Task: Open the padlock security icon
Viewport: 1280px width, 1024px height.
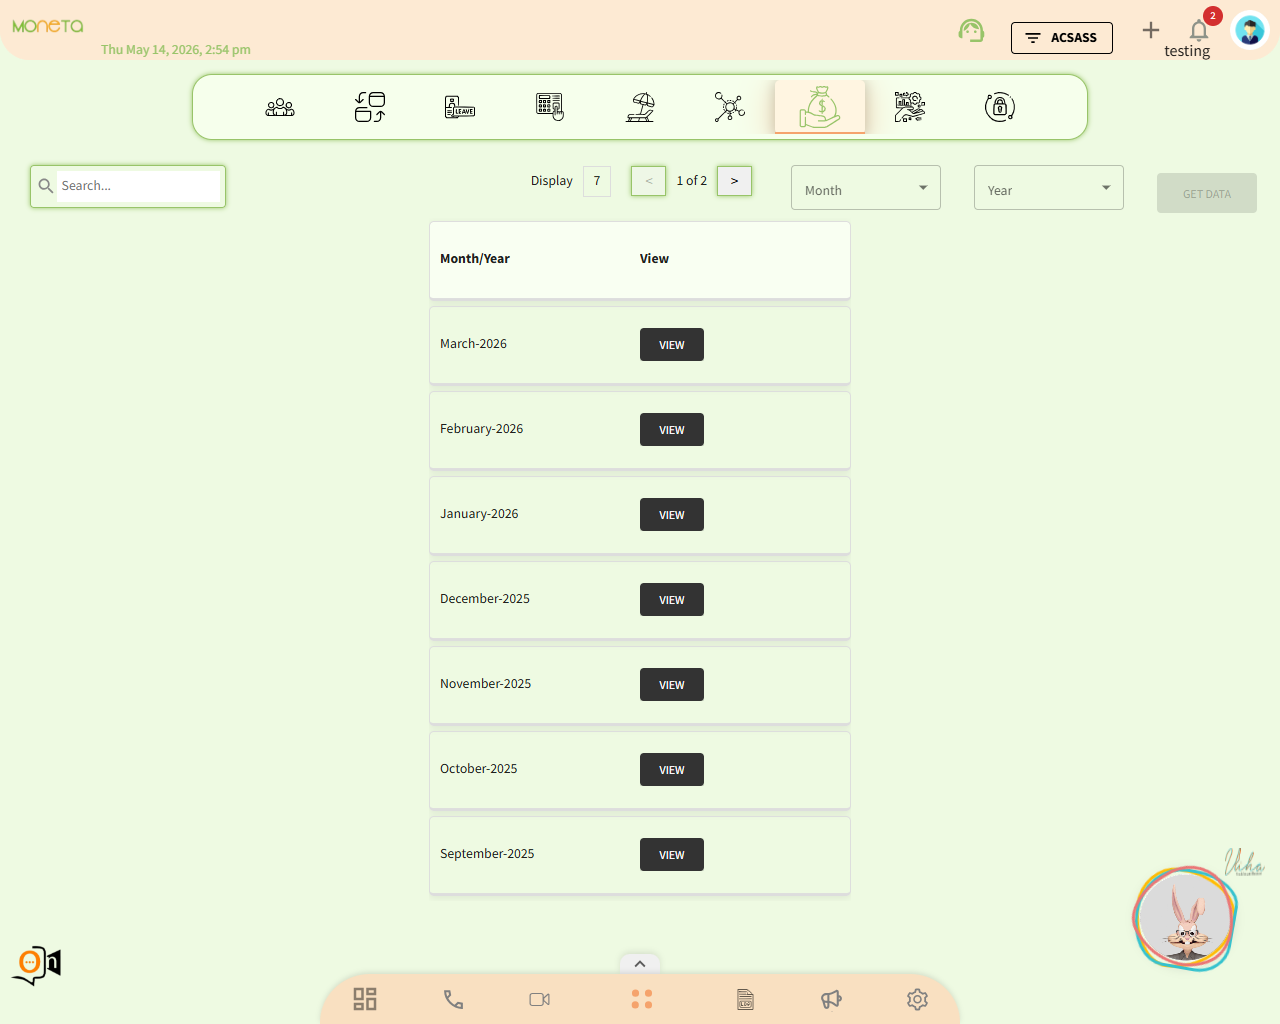Action: [x=1000, y=107]
